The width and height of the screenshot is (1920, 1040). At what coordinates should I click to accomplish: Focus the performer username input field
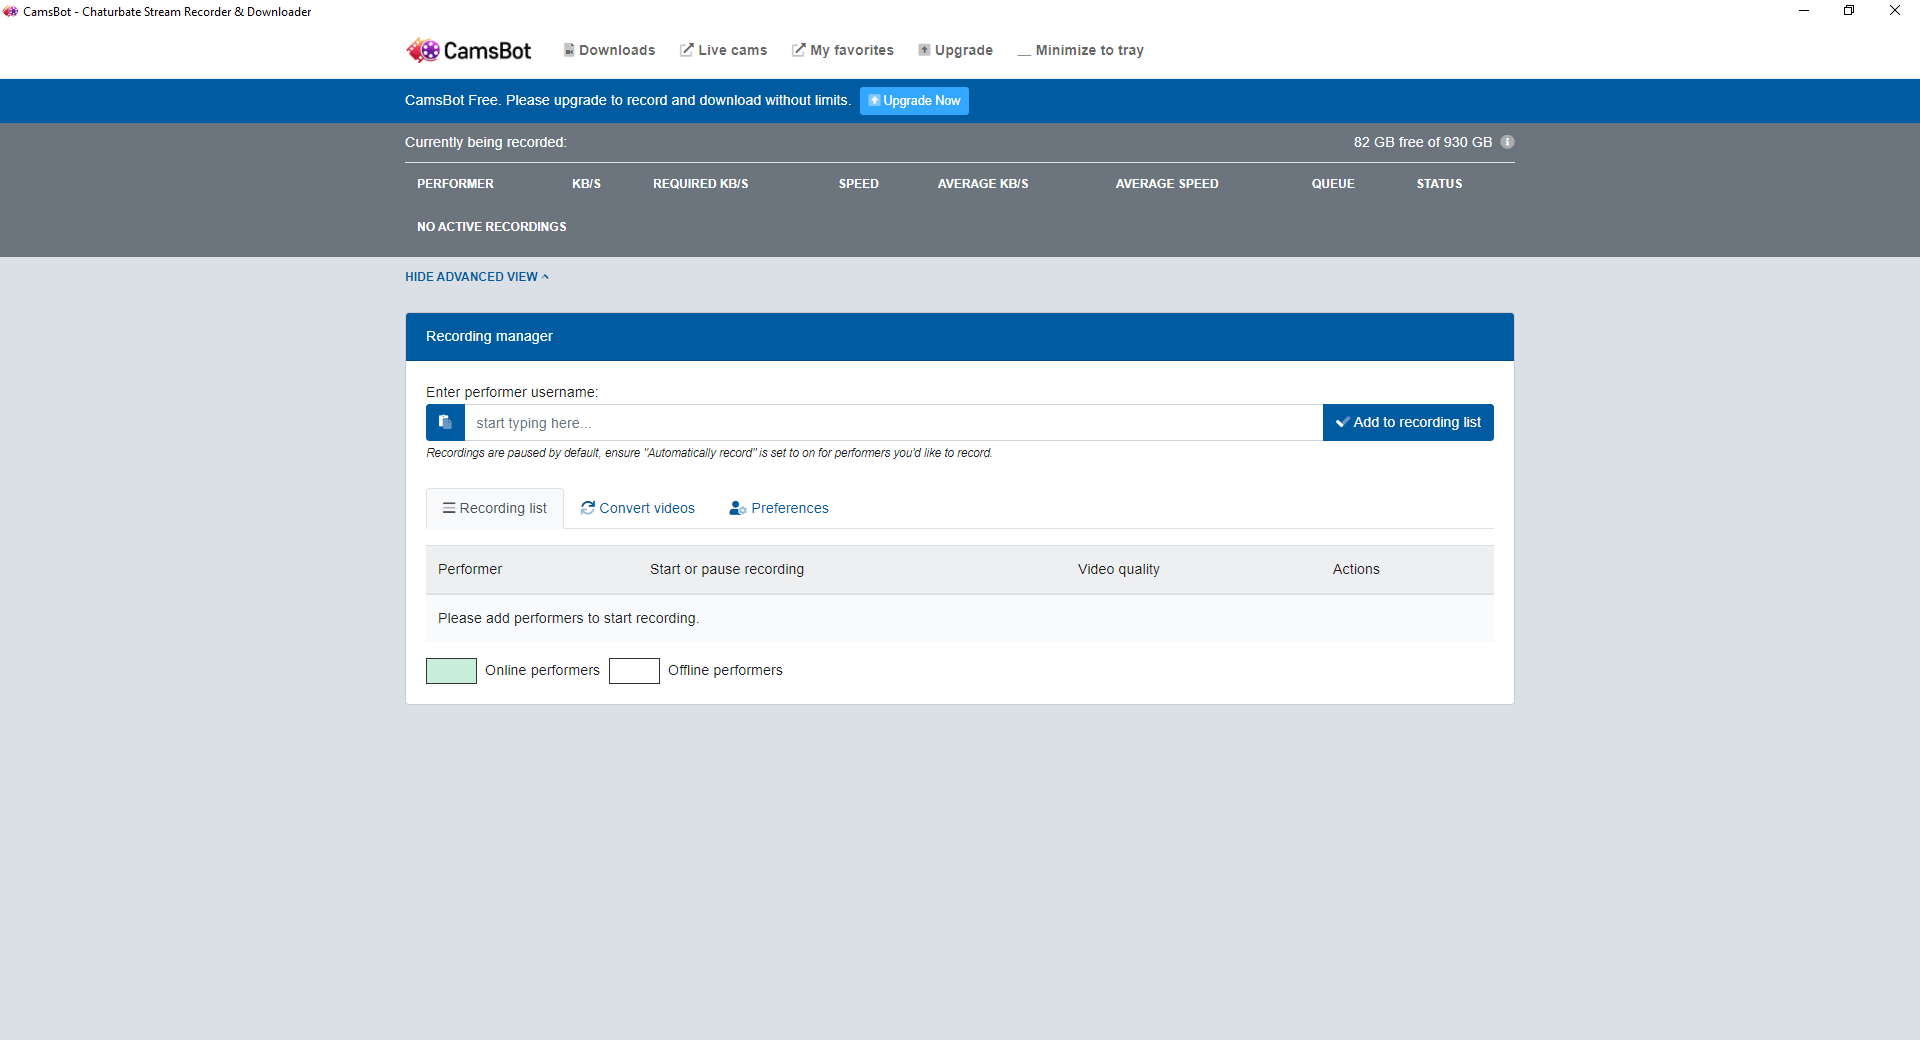[893, 423]
